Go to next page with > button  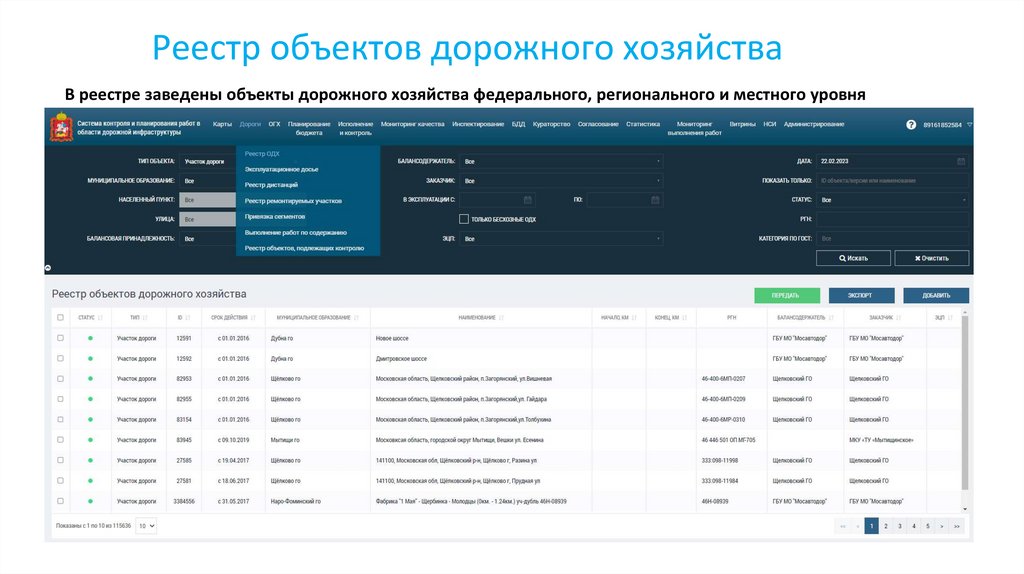click(942, 526)
